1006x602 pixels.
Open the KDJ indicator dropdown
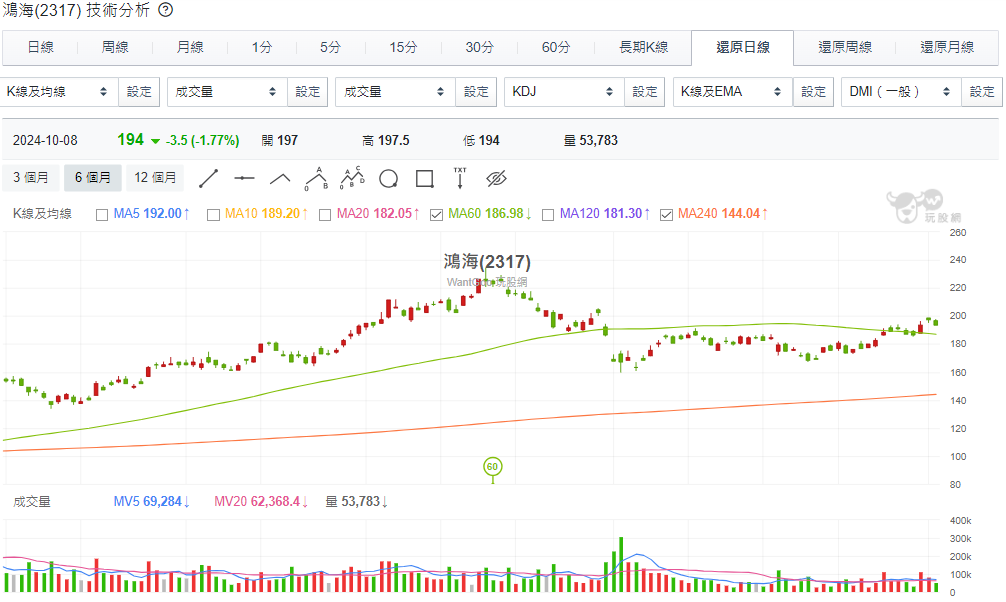pos(565,92)
